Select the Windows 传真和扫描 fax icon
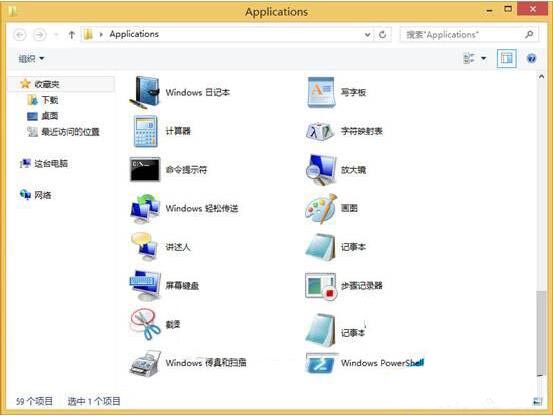The image size is (553, 416). click(x=145, y=363)
